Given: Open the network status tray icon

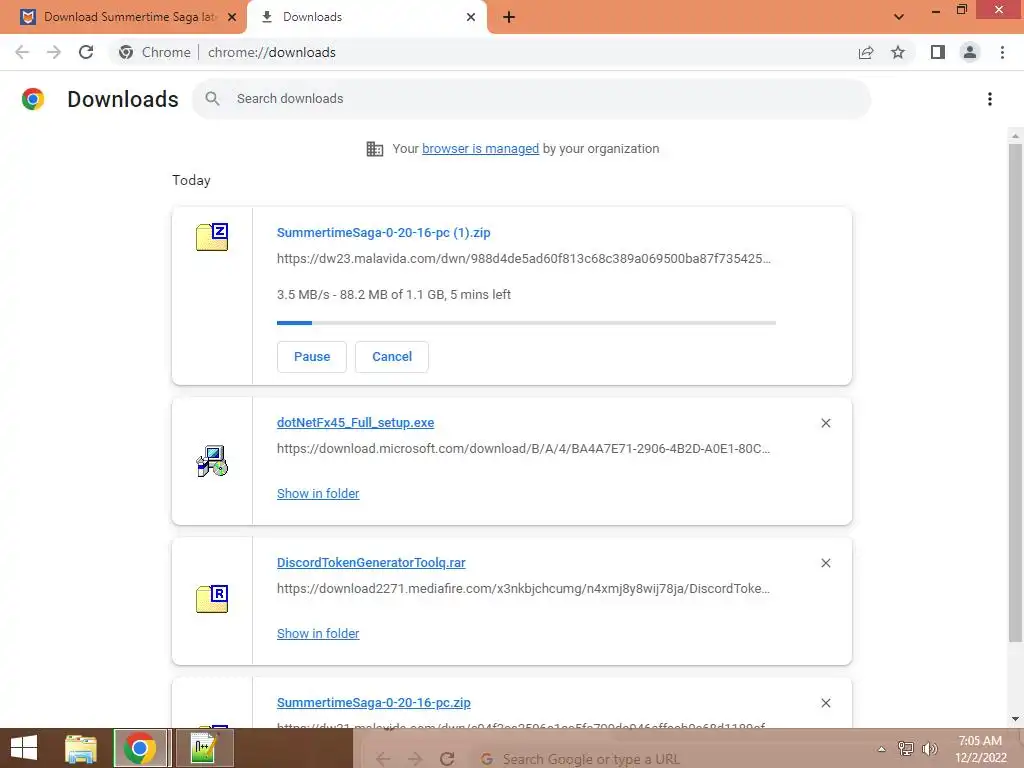Looking at the screenshot, I should [x=906, y=749].
